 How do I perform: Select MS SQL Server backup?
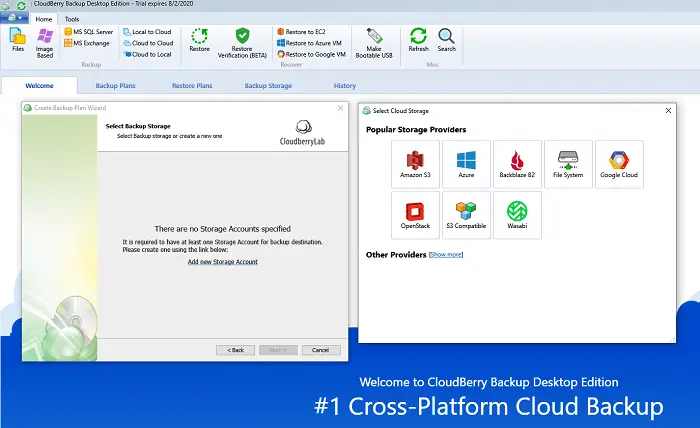click(x=88, y=32)
